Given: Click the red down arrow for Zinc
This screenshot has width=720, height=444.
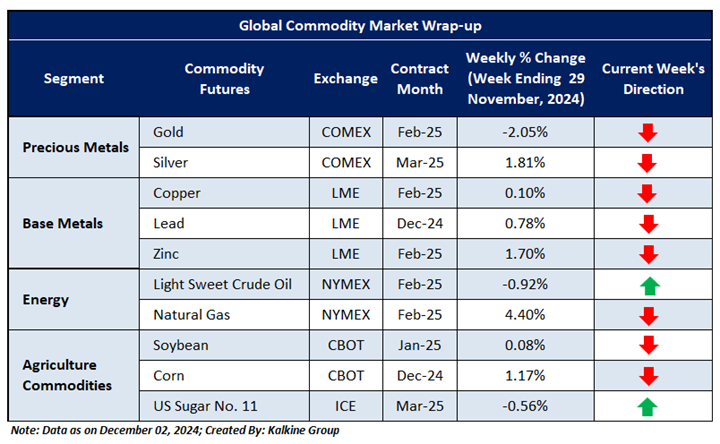Looking at the screenshot, I should pyautogui.click(x=646, y=254).
